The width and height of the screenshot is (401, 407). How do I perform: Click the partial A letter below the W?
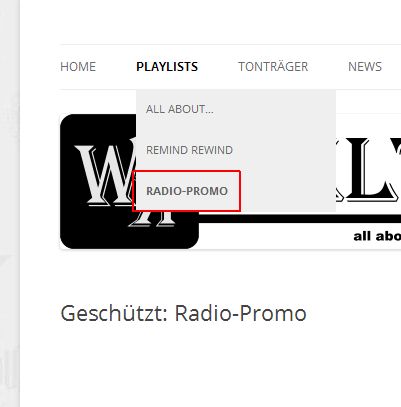tap(152, 219)
